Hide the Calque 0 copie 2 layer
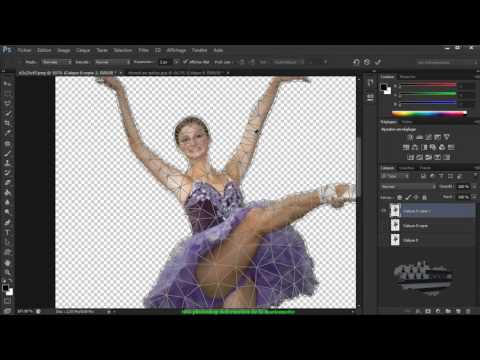Image resolution: width=480 pixels, height=360 pixels. 384,211
